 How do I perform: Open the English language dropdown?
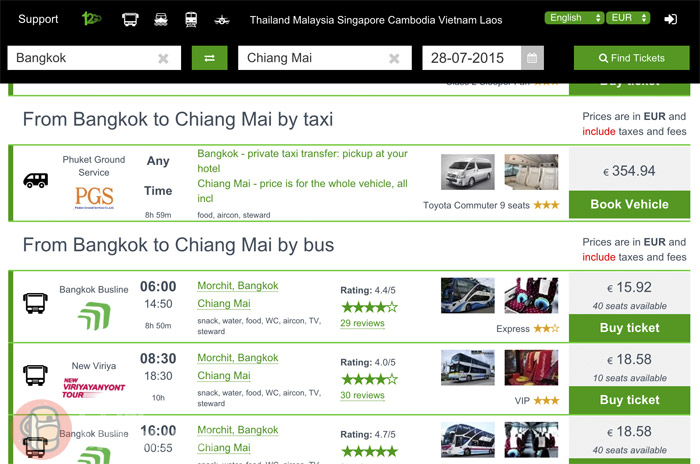click(574, 18)
